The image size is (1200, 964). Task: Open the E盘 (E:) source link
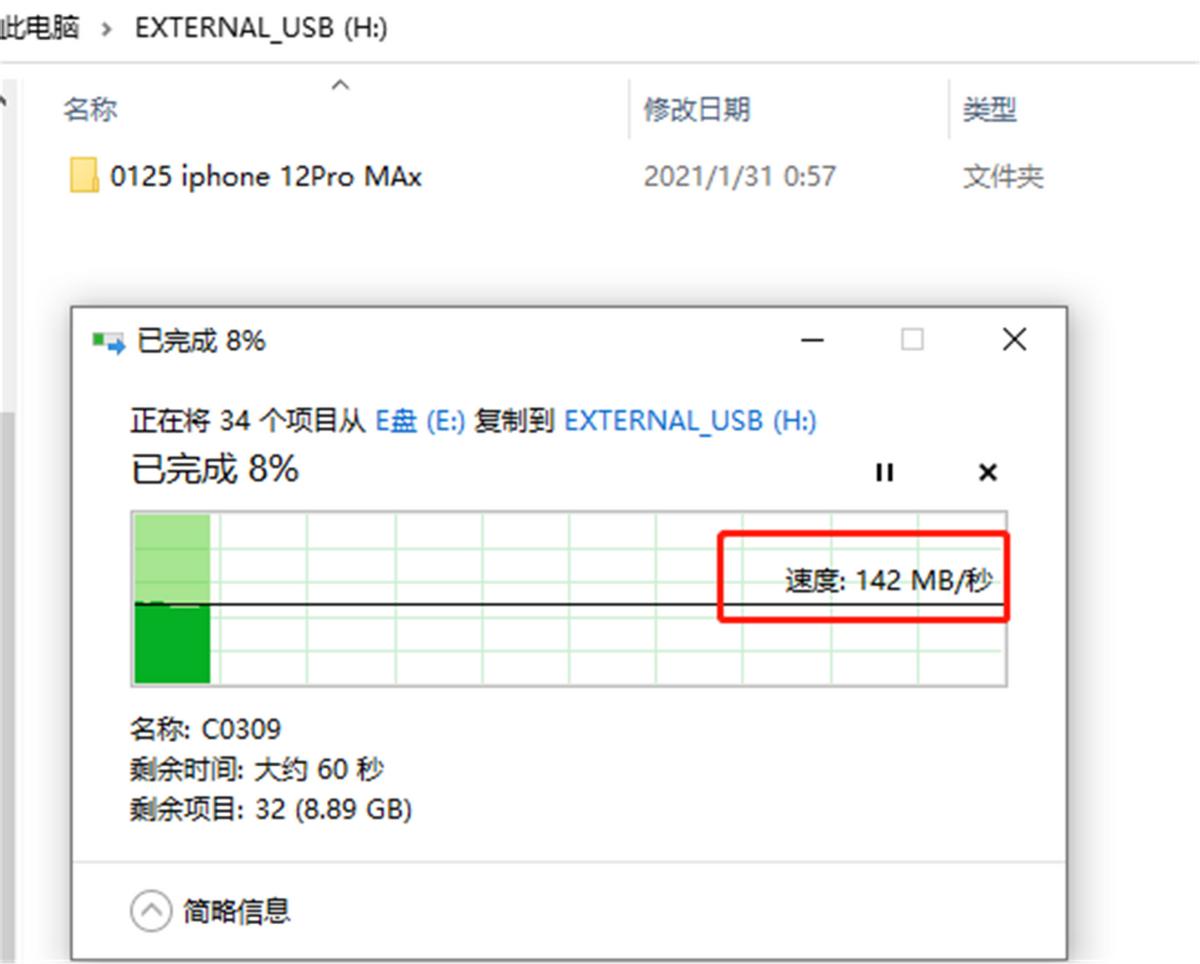click(420, 421)
